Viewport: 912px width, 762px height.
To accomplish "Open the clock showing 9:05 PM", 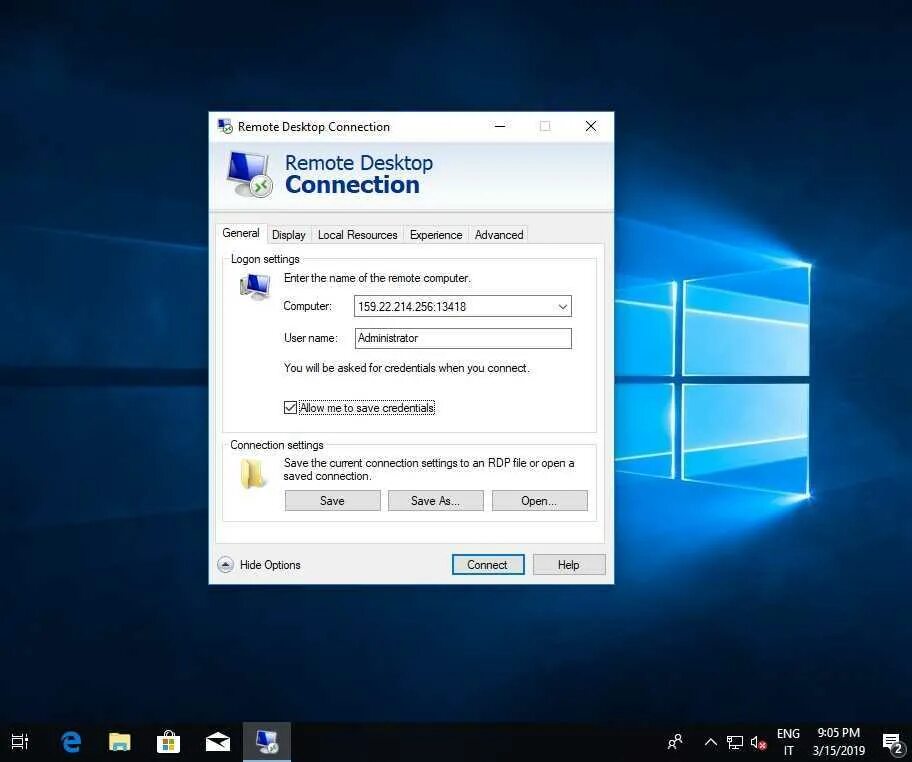I will [839, 742].
